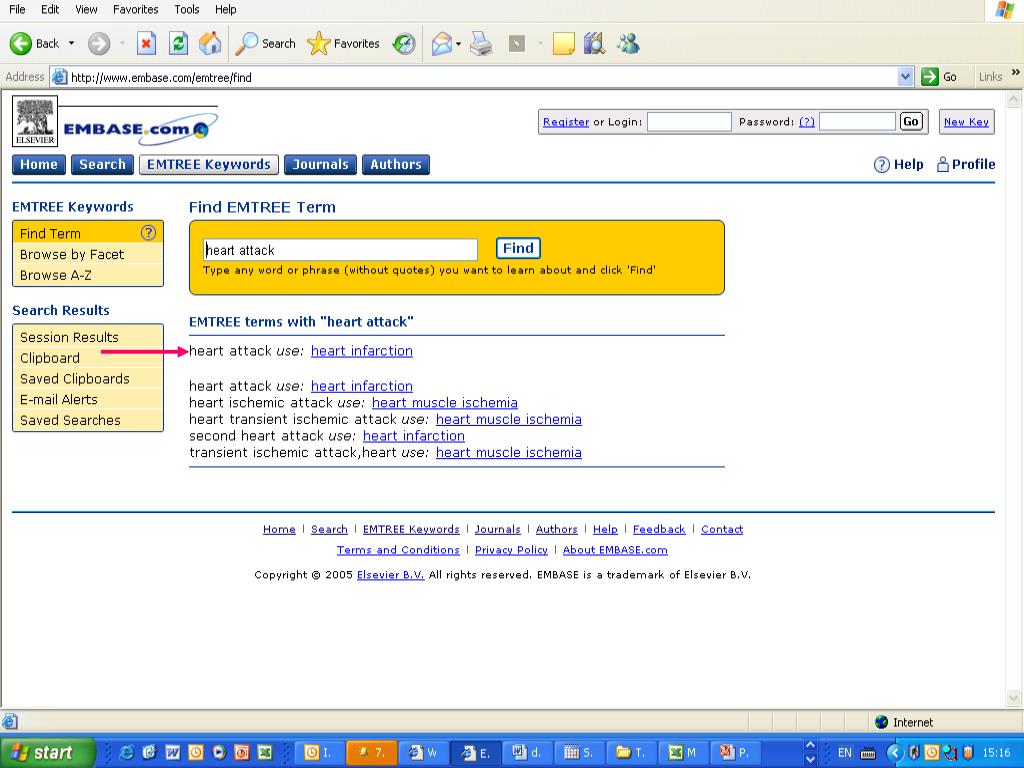Image resolution: width=1024 pixels, height=768 pixels.
Task: Click the Login username field
Action: click(689, 121)
